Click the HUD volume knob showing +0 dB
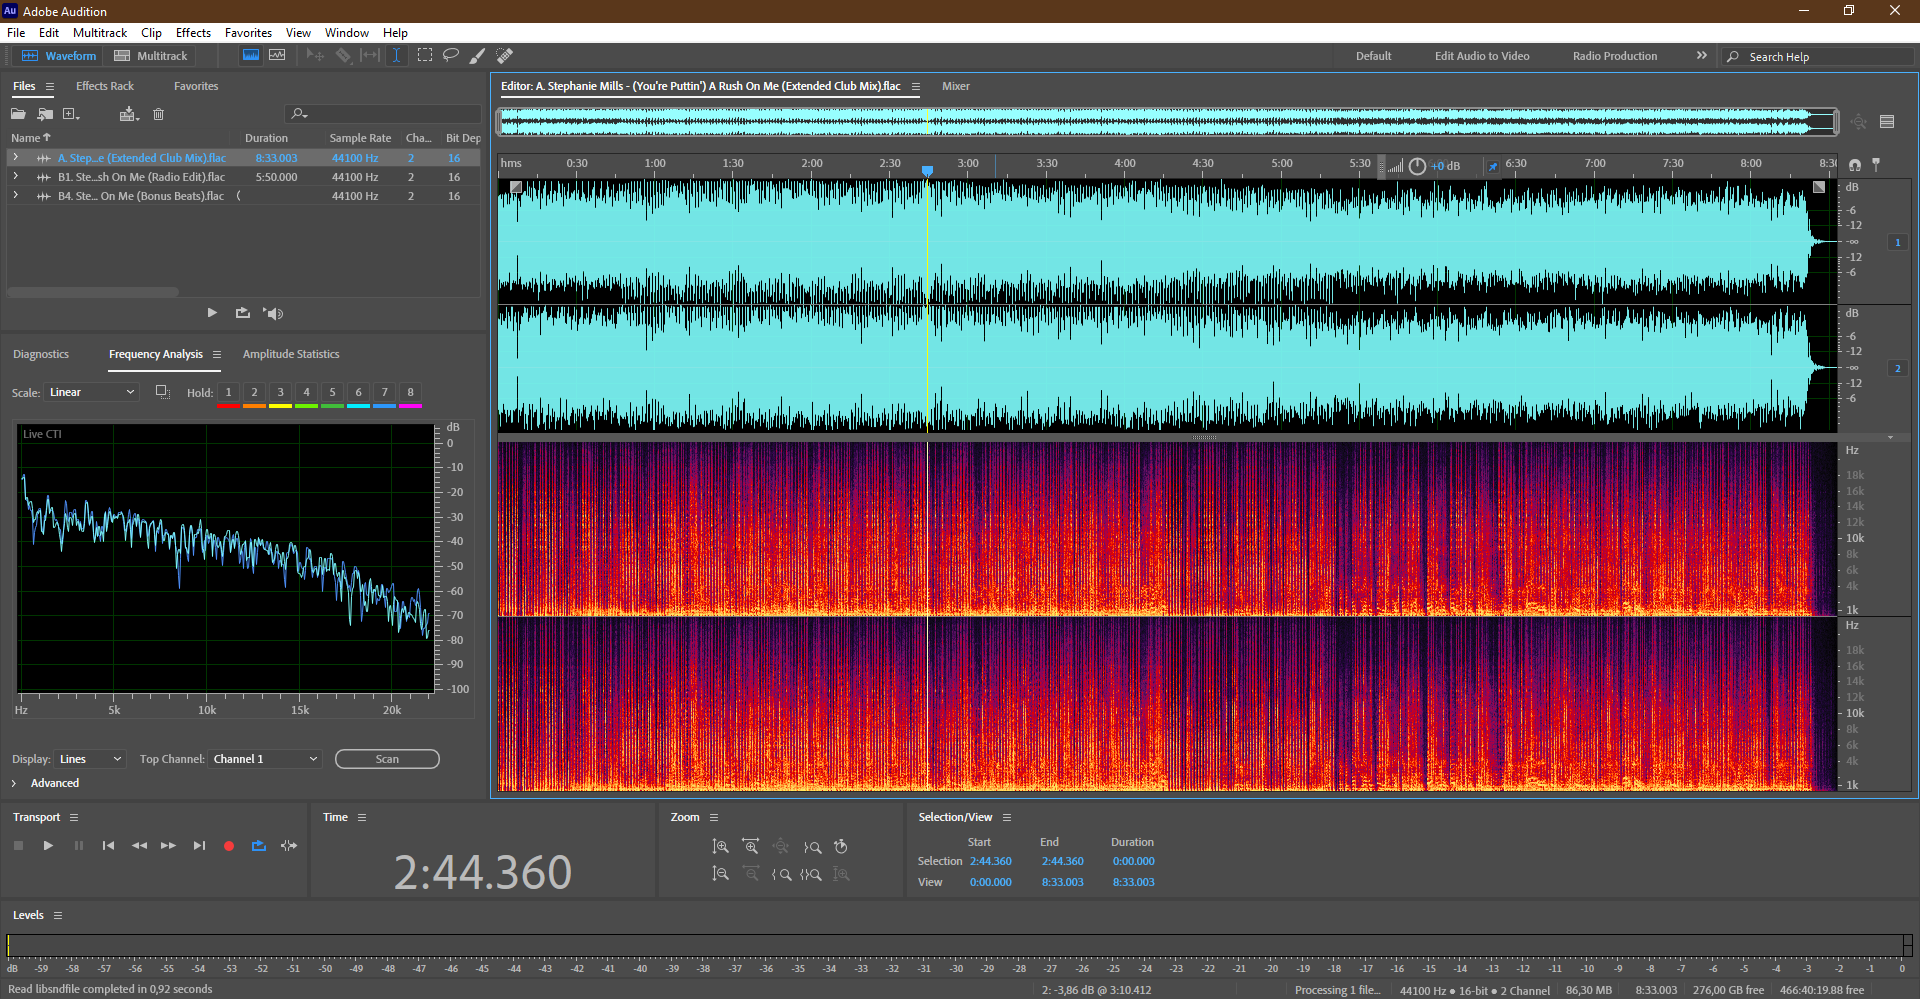This screenshot has height=999, width=1920. point(1417,166)
